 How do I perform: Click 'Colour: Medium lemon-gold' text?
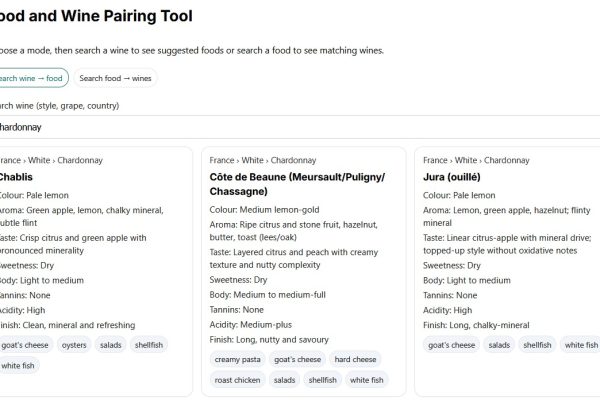264,210
